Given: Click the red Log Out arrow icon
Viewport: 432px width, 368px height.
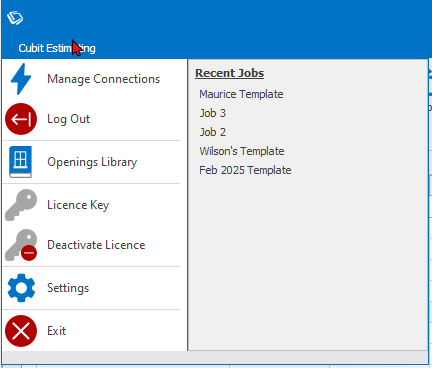Looking at the screenshot, I should coord(21,119).
